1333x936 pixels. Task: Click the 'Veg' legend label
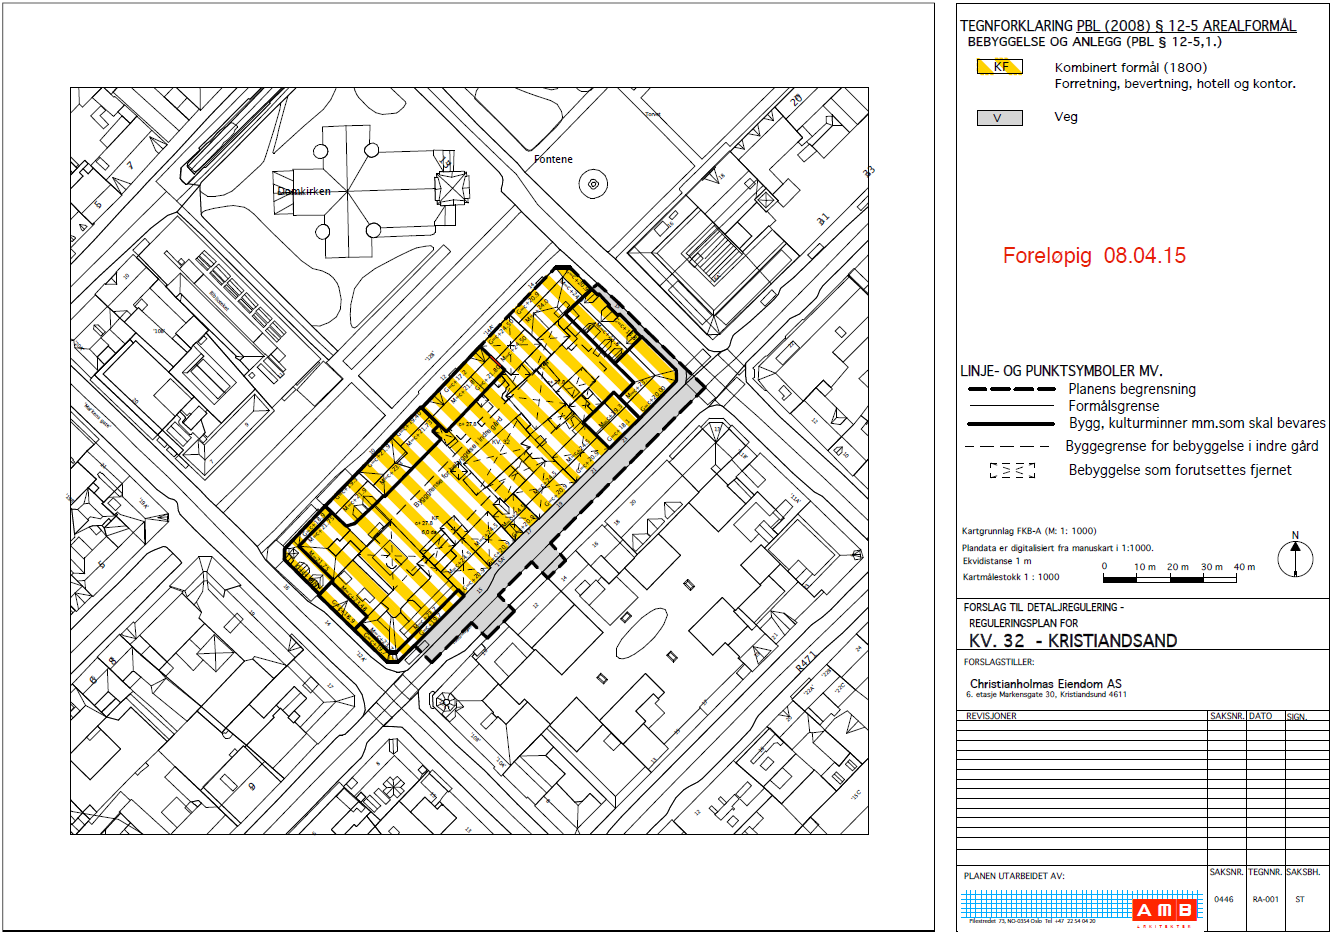[1066, 117]
